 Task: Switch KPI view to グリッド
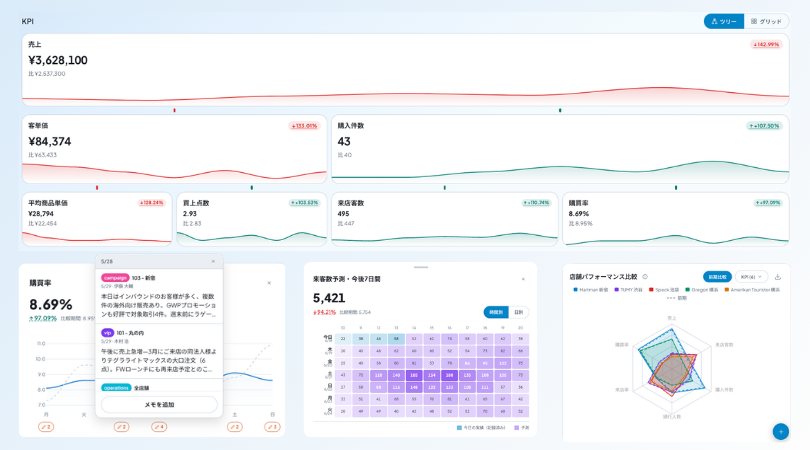(x=766, y=21)
